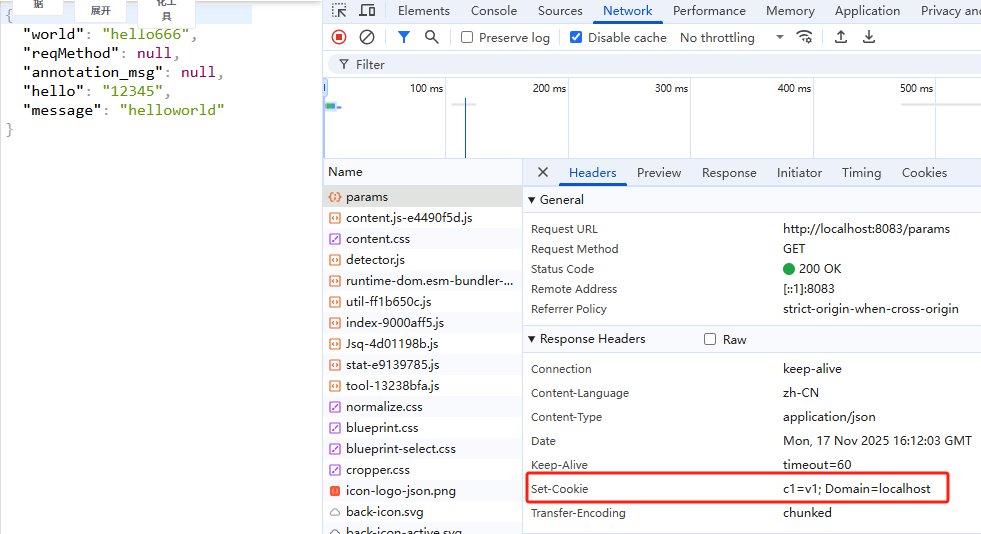Image resolution: width=981 pixels, height=534 pixels.
Task: Select runtime-dom.esm-bundler request row
Action: [x=423, y=281]
